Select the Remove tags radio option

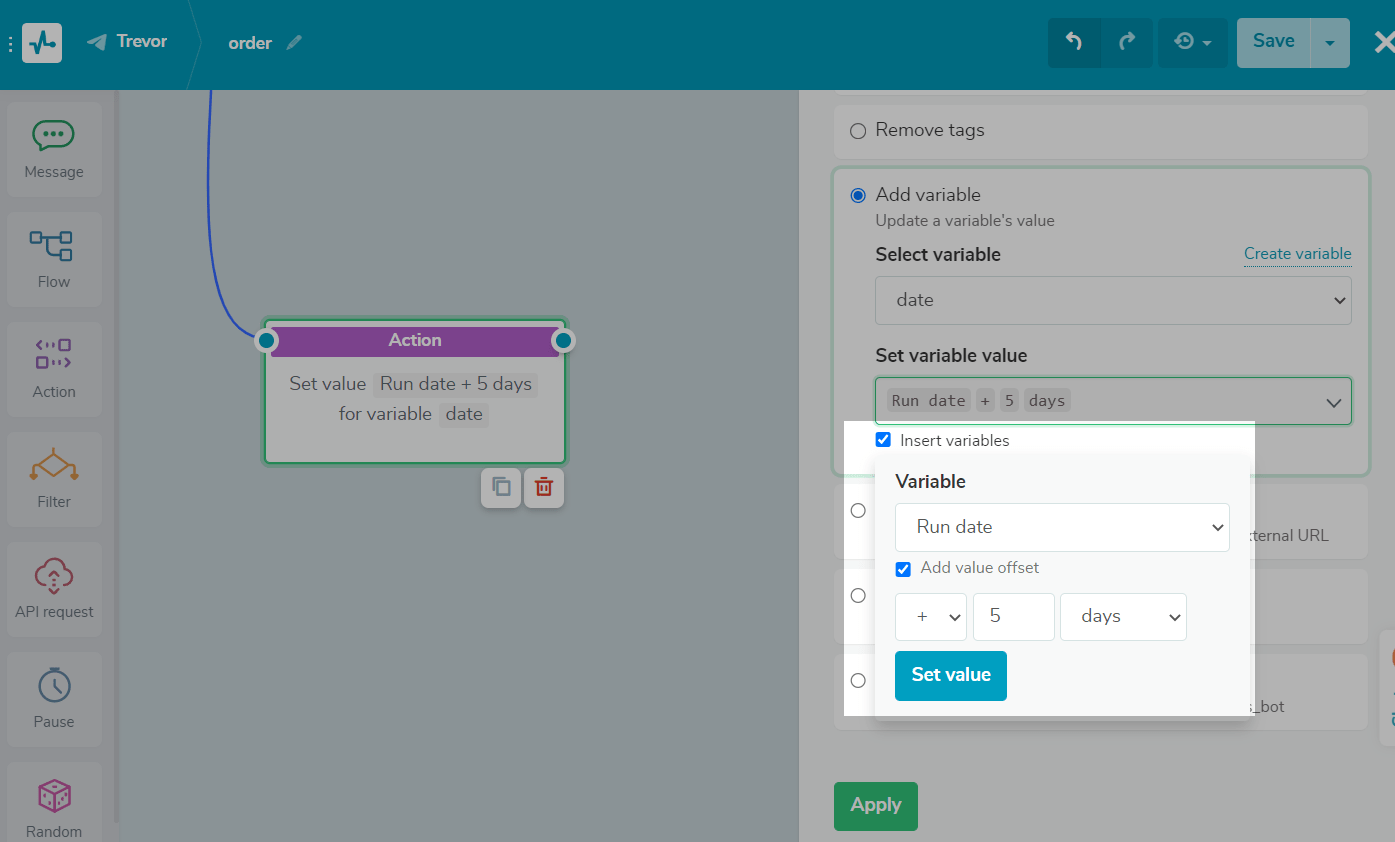click(858, 131)
